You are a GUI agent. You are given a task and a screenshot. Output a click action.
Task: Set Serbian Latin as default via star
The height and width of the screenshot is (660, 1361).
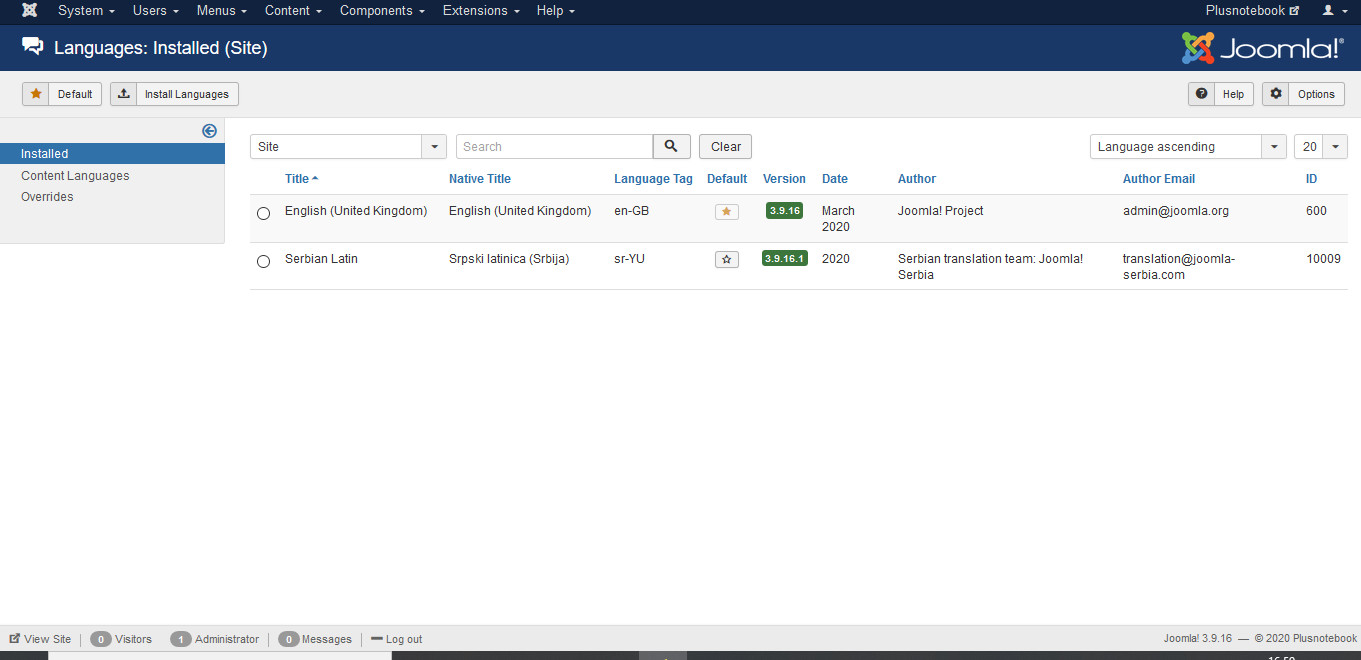click(726, 259)
